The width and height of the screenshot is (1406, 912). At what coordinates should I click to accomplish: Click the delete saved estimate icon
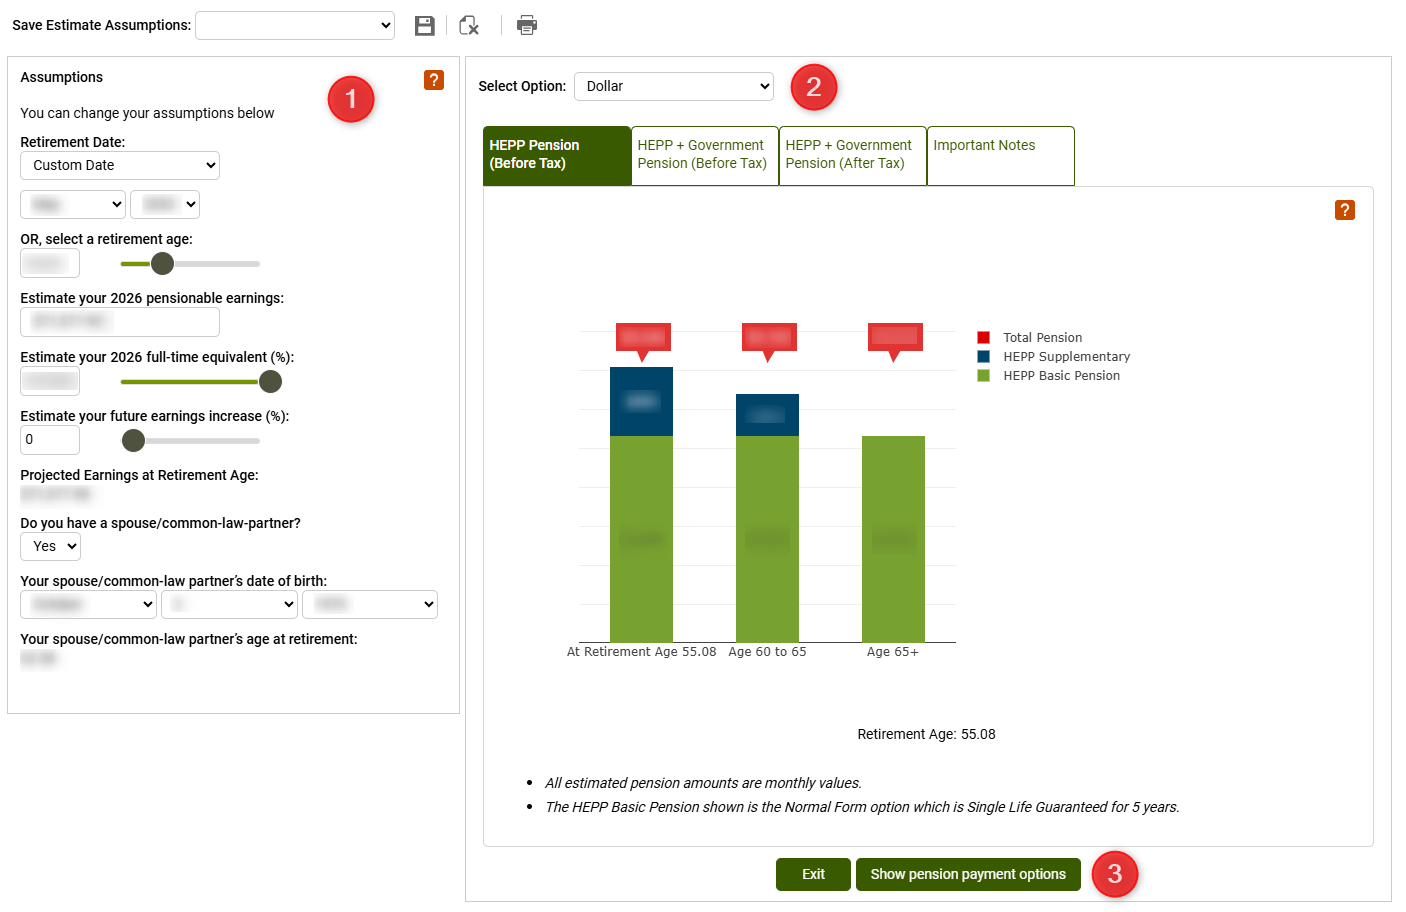[469, 26]
